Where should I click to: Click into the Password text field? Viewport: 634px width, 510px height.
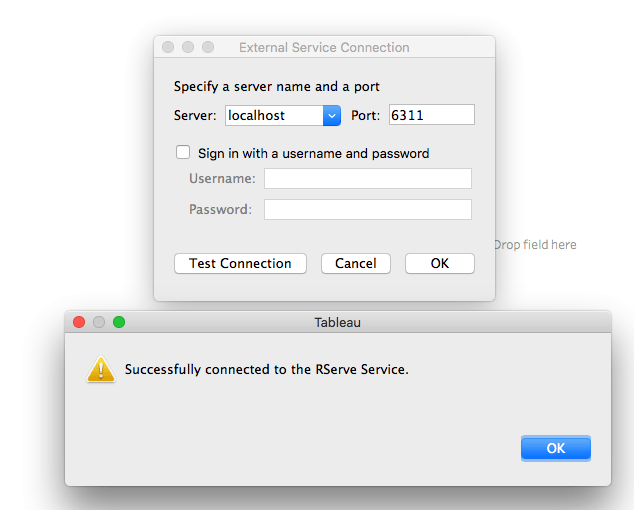point(368,210)
